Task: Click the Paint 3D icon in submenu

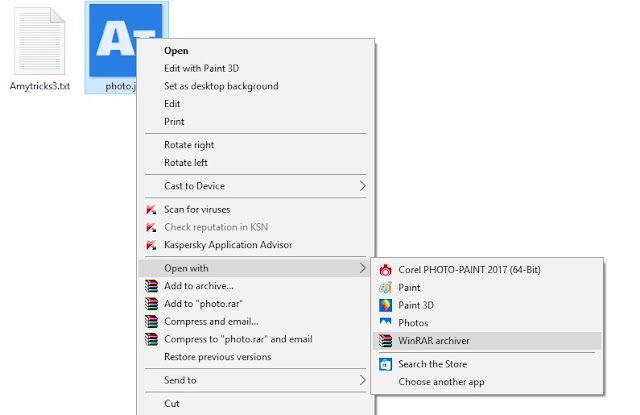Action: point(385,305)
